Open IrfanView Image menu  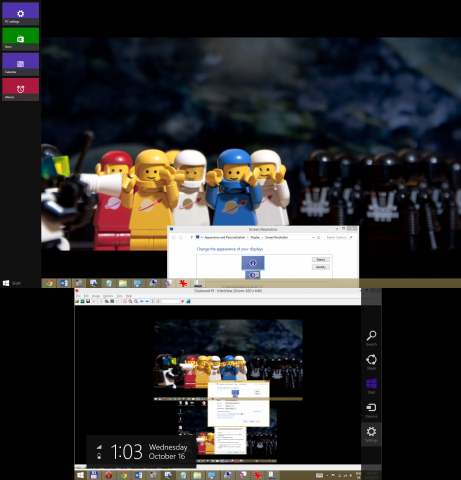96,296
